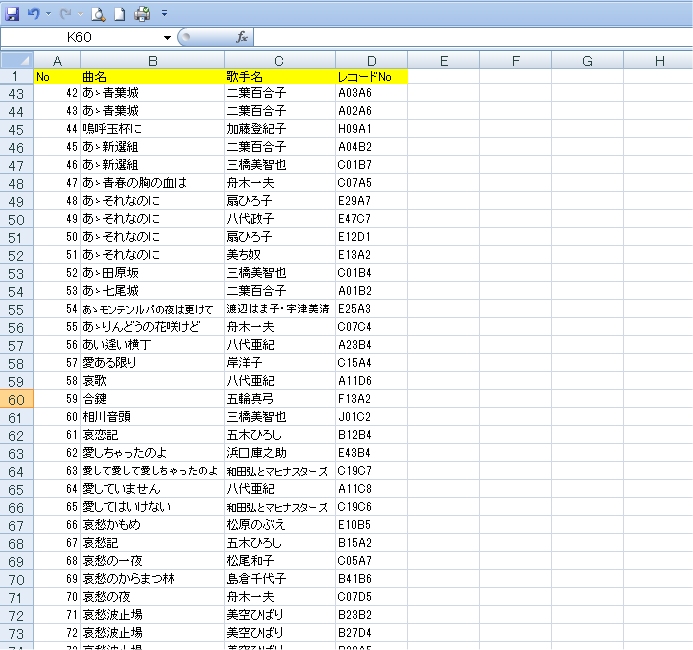Click the yellow 曲名 header cell

152,77
